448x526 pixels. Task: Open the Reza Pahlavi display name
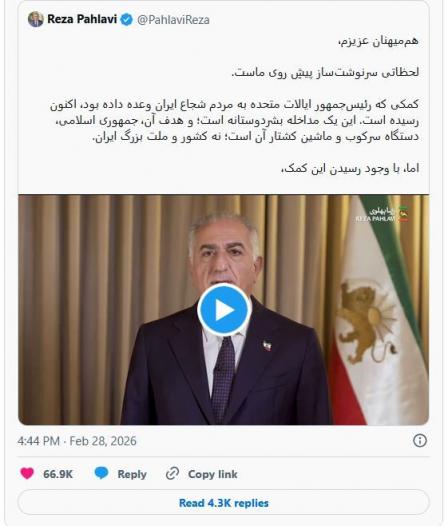click(x=82, y=19)
